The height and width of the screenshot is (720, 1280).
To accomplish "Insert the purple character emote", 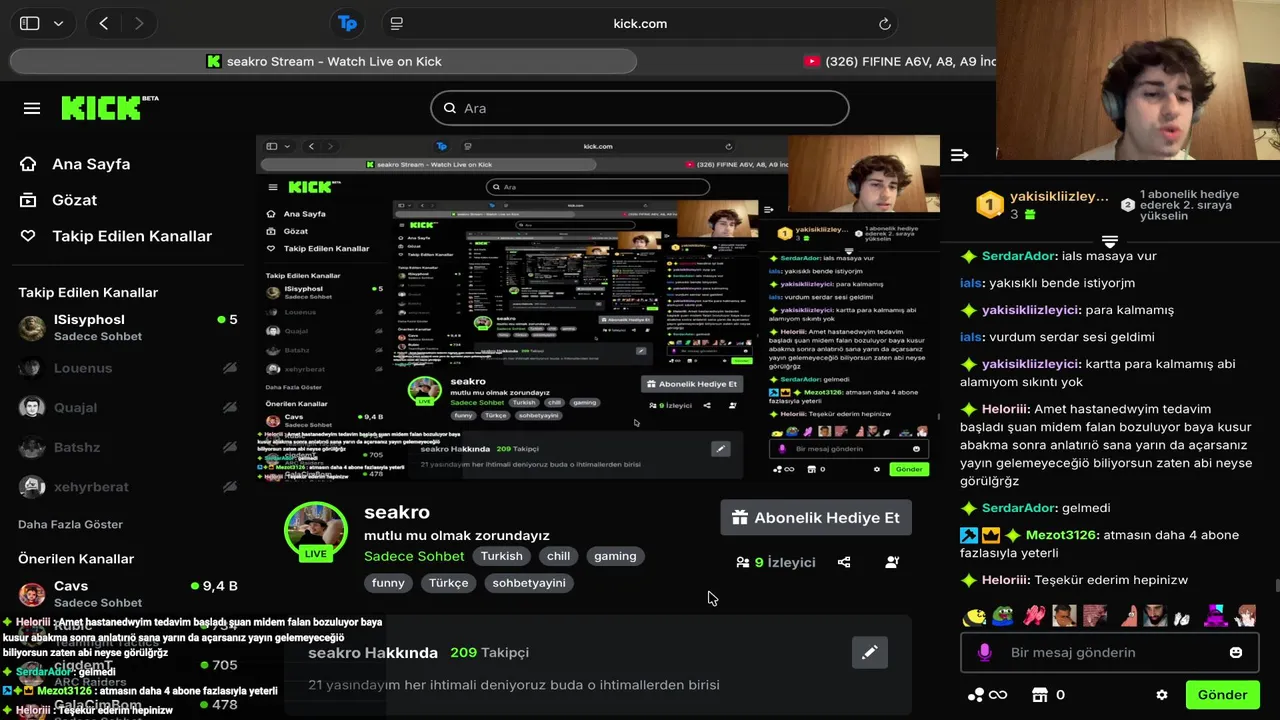I will pos(1216,616).
